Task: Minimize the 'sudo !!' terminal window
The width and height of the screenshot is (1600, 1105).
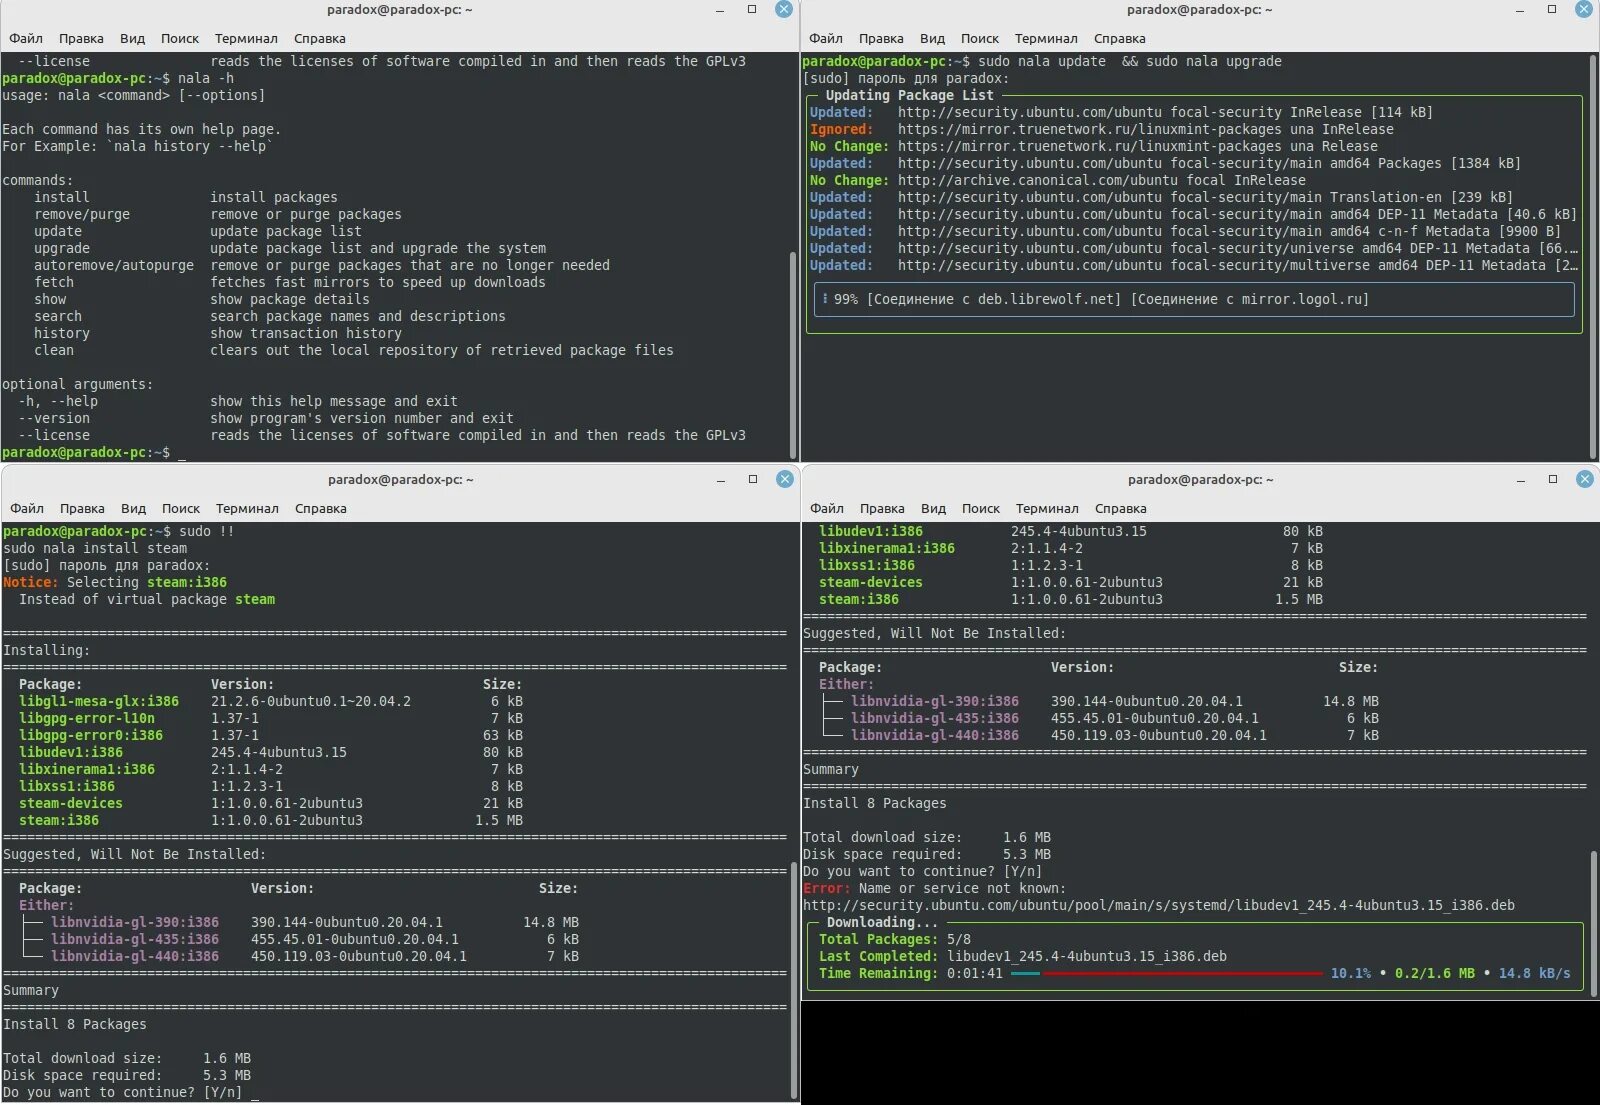Action: click(x=721, y=480)
